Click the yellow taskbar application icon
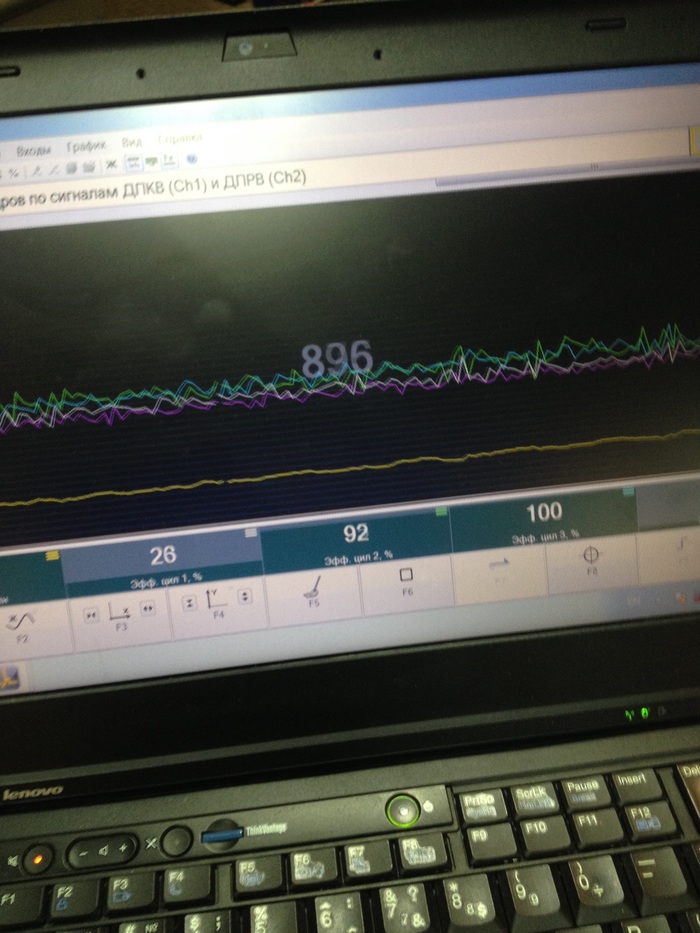Viewport: 700px width, 933px height. pyautogui.click(x=10, y=679)
